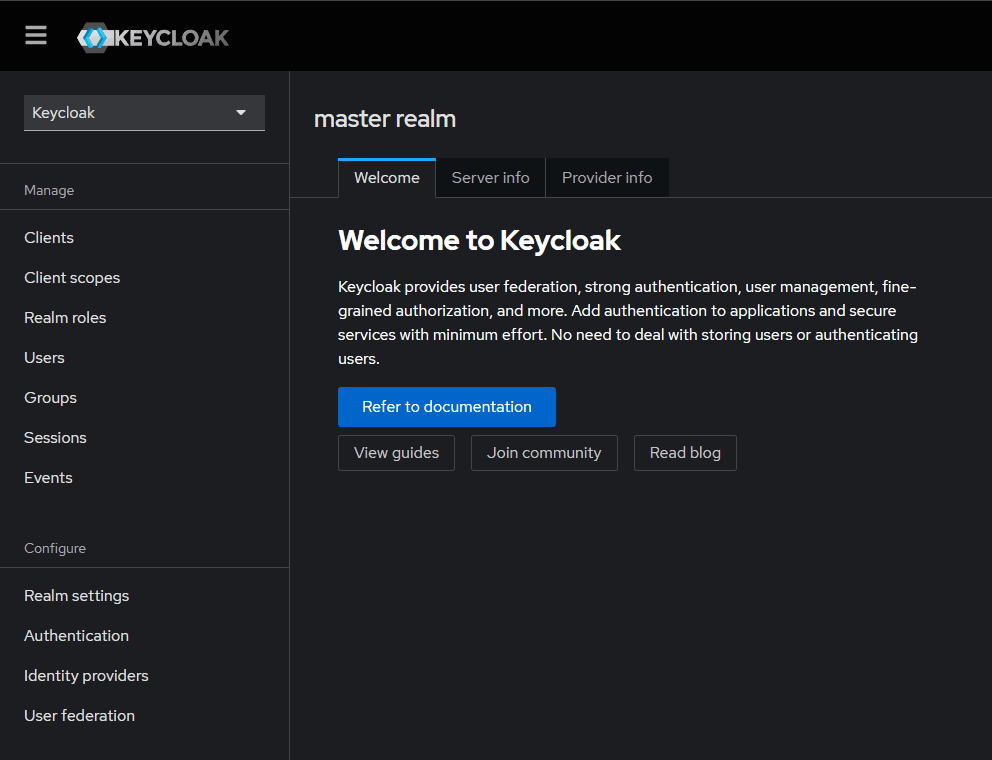Click the Join community button
This screenshot has height=760, width=992.
[544, 453]
